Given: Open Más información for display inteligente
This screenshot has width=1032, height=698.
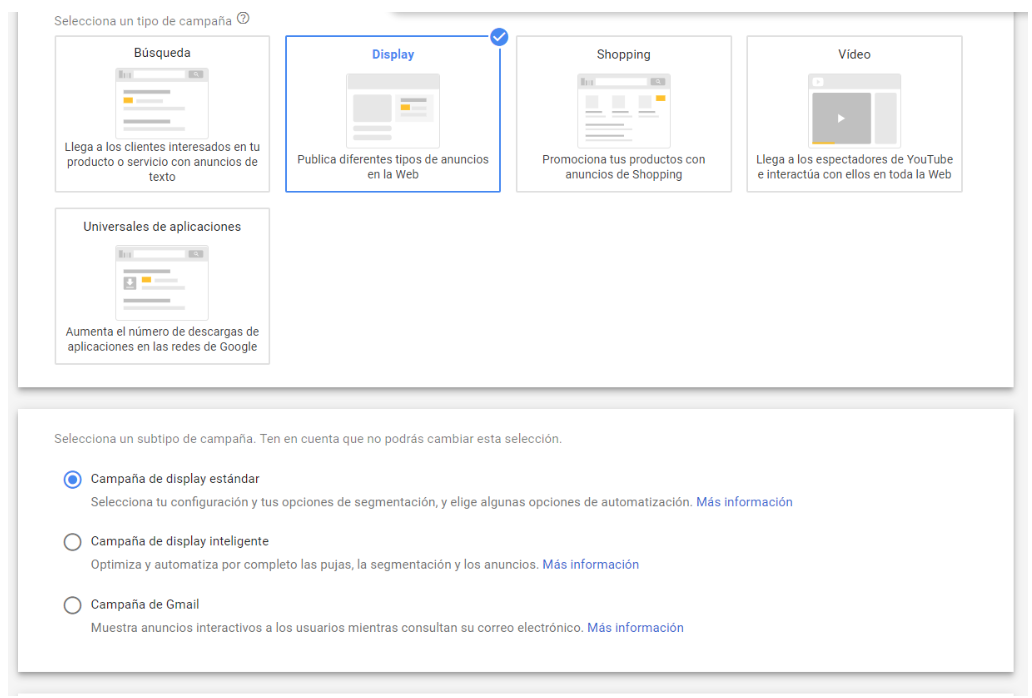Looking at the screenshot, I should point(591,564).
